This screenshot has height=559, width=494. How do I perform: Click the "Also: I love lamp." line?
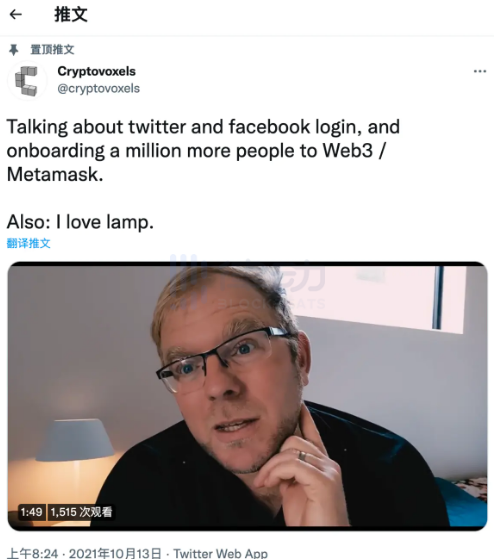[80, 222]
